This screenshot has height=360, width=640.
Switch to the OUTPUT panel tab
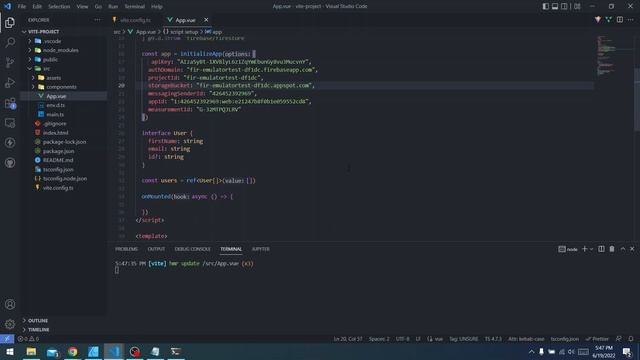click(x=156, y=249)
